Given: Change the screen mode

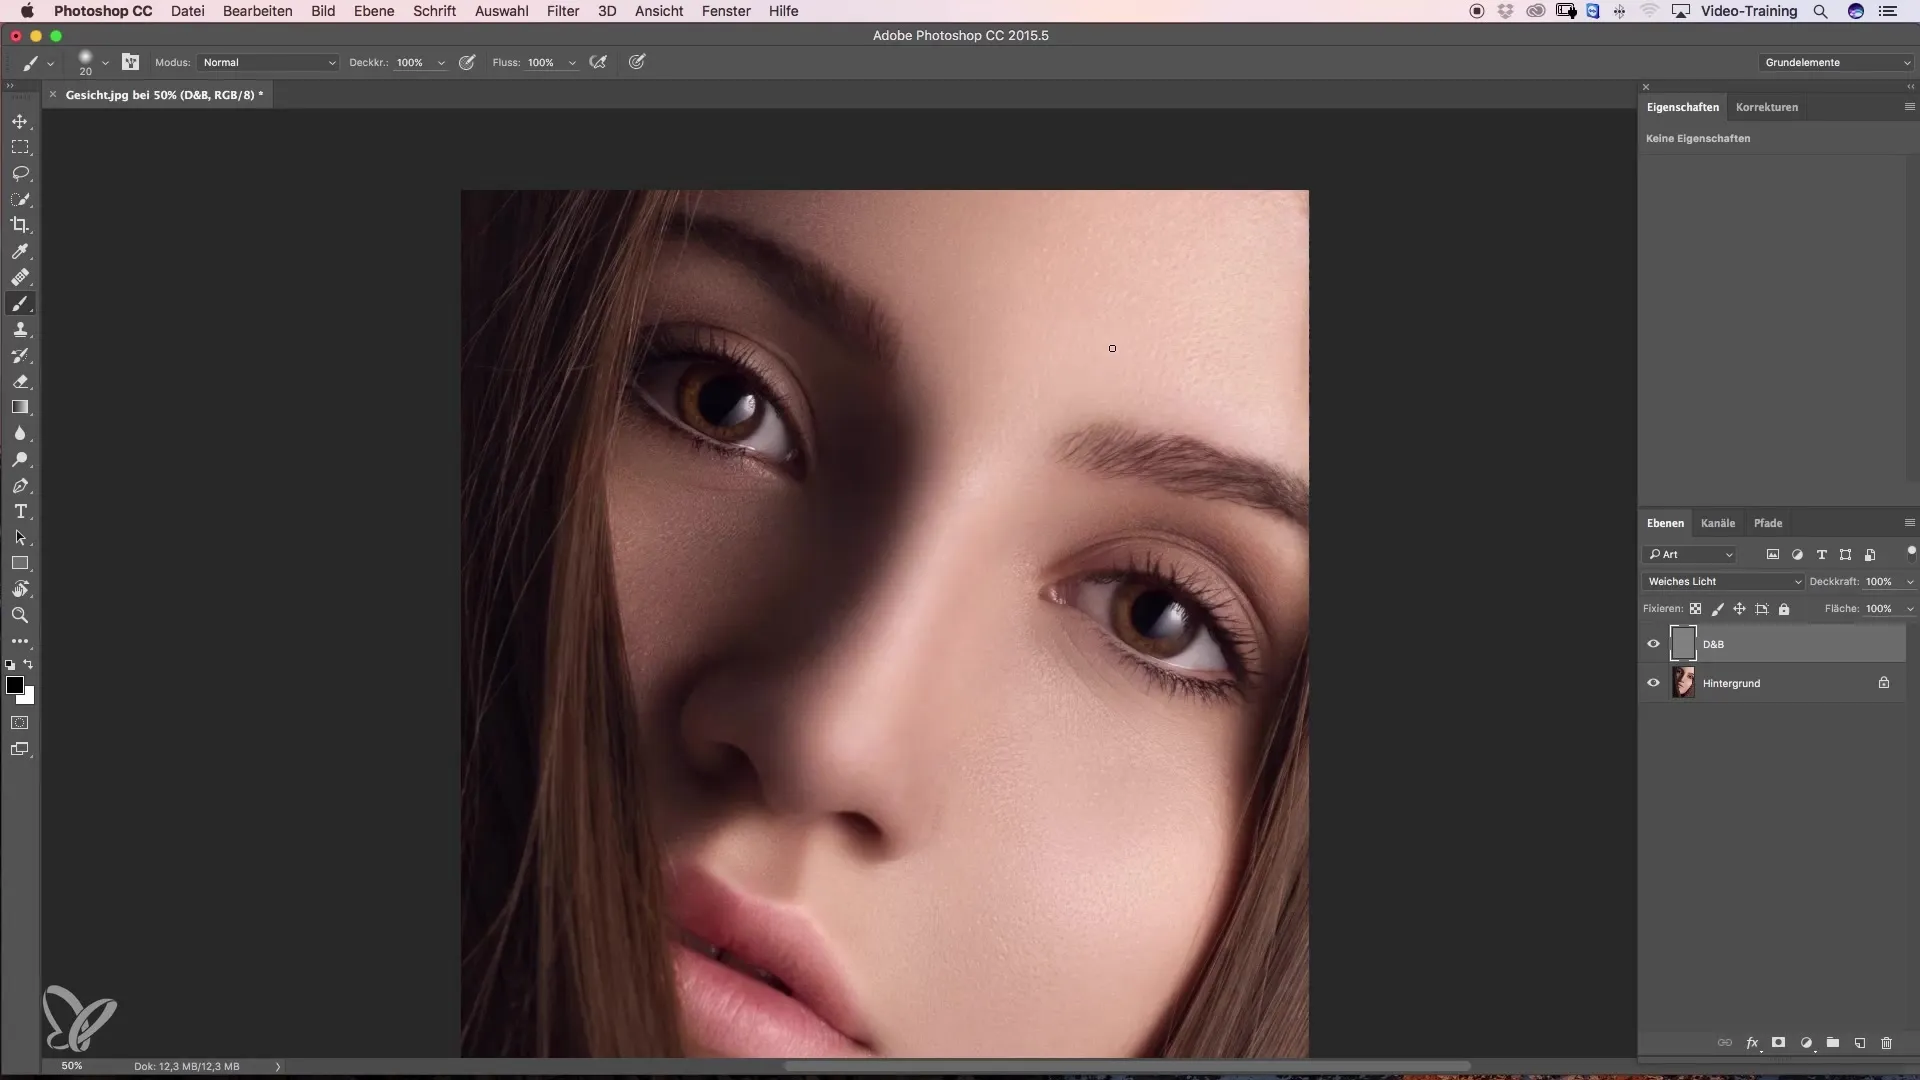Looking at the screenshot, I should 20,749.
